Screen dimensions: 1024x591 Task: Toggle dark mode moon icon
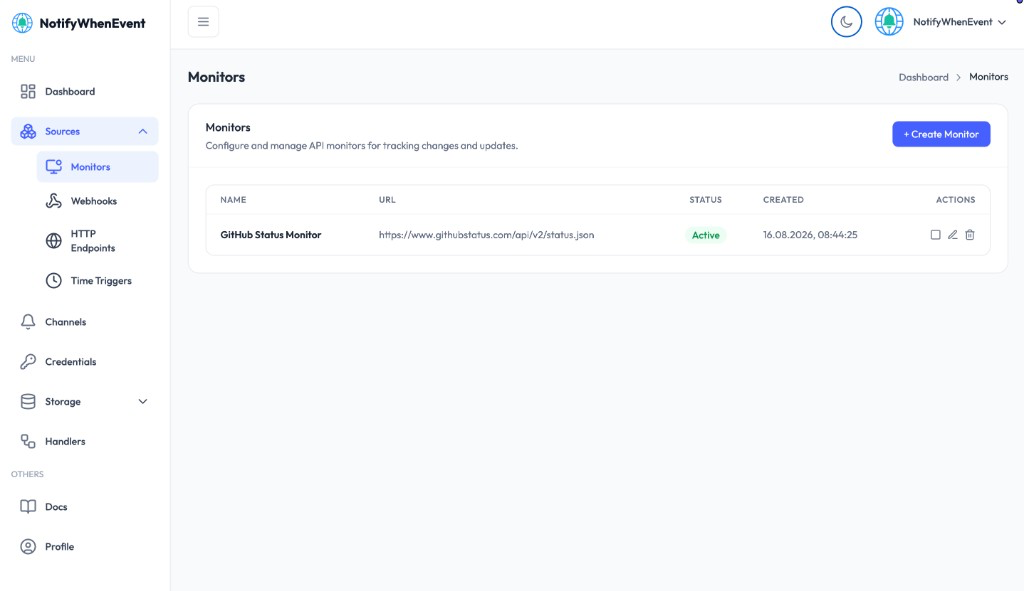pyautogui.click(x=846, y=22)
